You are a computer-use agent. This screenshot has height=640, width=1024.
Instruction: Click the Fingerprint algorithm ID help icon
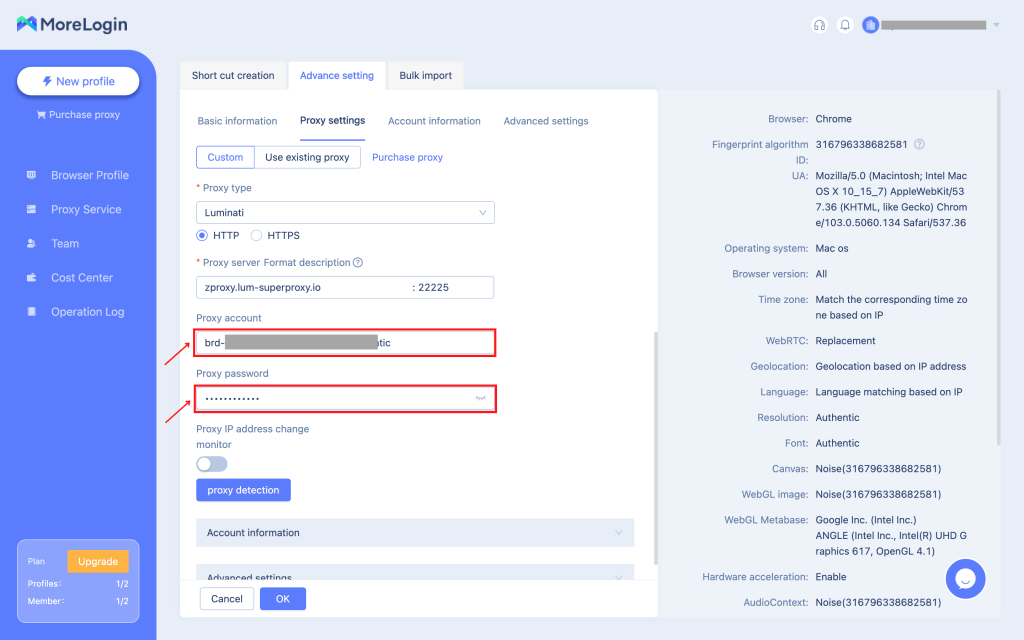pyautogui.click(x=920, y=144)
